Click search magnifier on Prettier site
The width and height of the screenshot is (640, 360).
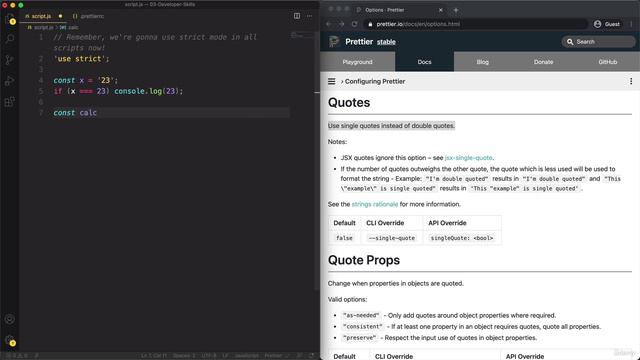570,42
